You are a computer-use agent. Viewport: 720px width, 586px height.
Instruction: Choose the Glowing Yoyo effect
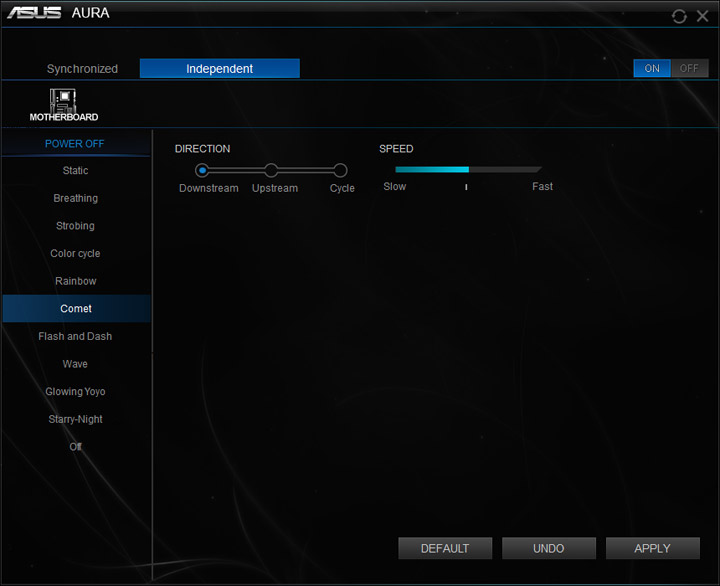(x=75, y=391)
